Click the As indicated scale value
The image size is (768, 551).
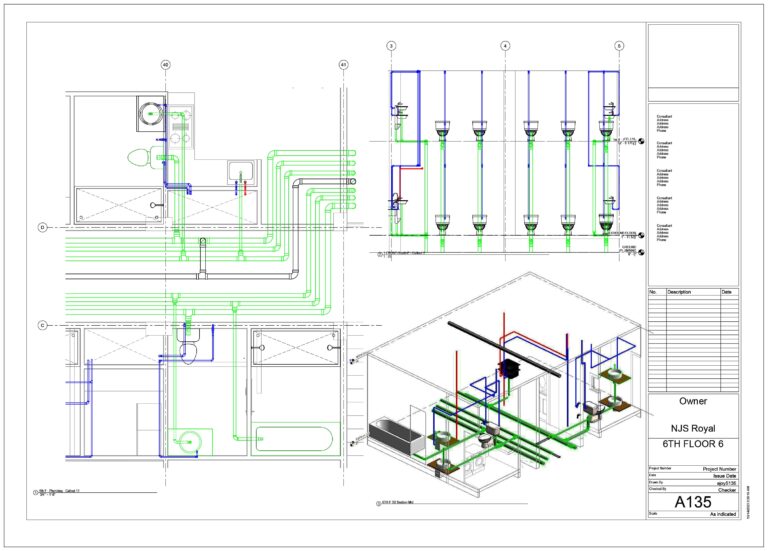click(x=723, y=514)
